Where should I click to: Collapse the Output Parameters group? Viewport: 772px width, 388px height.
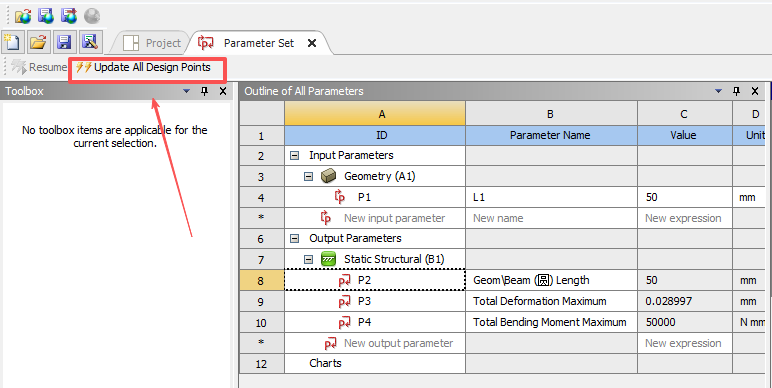tap(294, 238)
